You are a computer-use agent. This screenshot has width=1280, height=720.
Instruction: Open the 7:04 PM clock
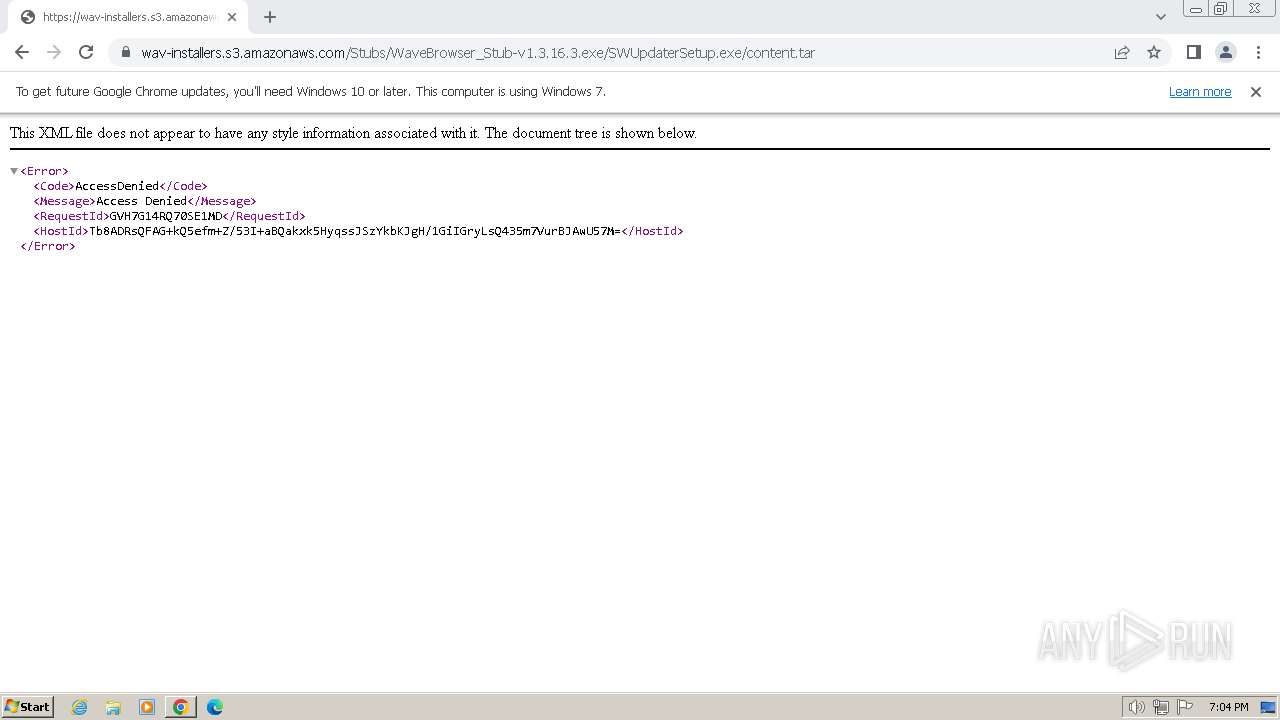click(x=1228, y=707)
